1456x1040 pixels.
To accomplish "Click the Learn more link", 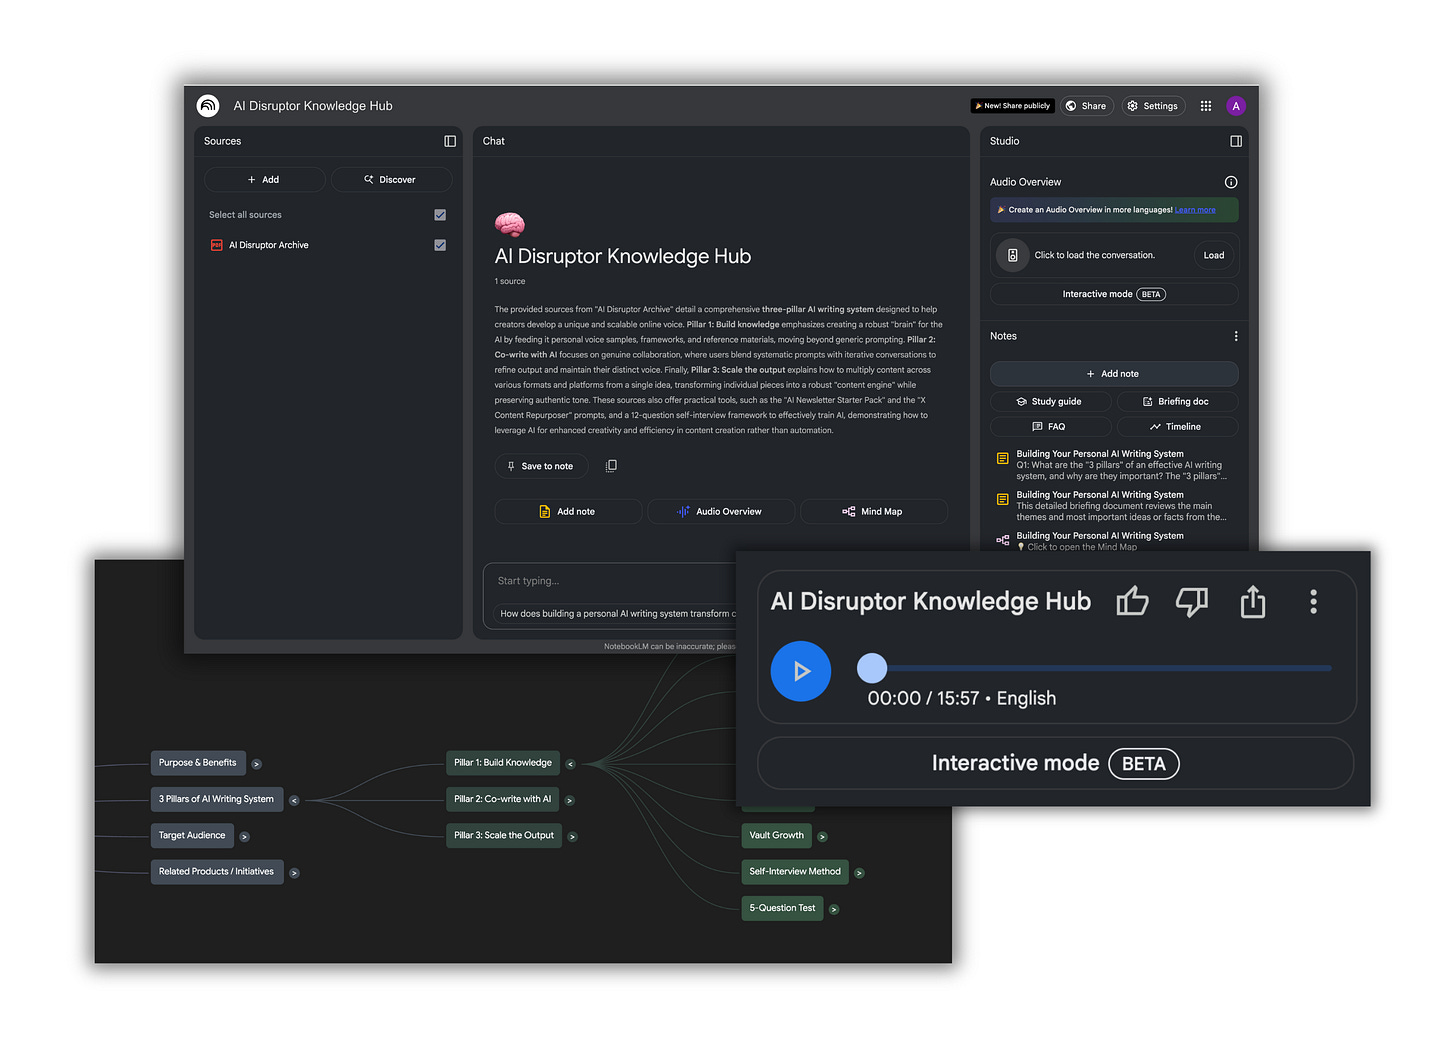I will 1195,210.
